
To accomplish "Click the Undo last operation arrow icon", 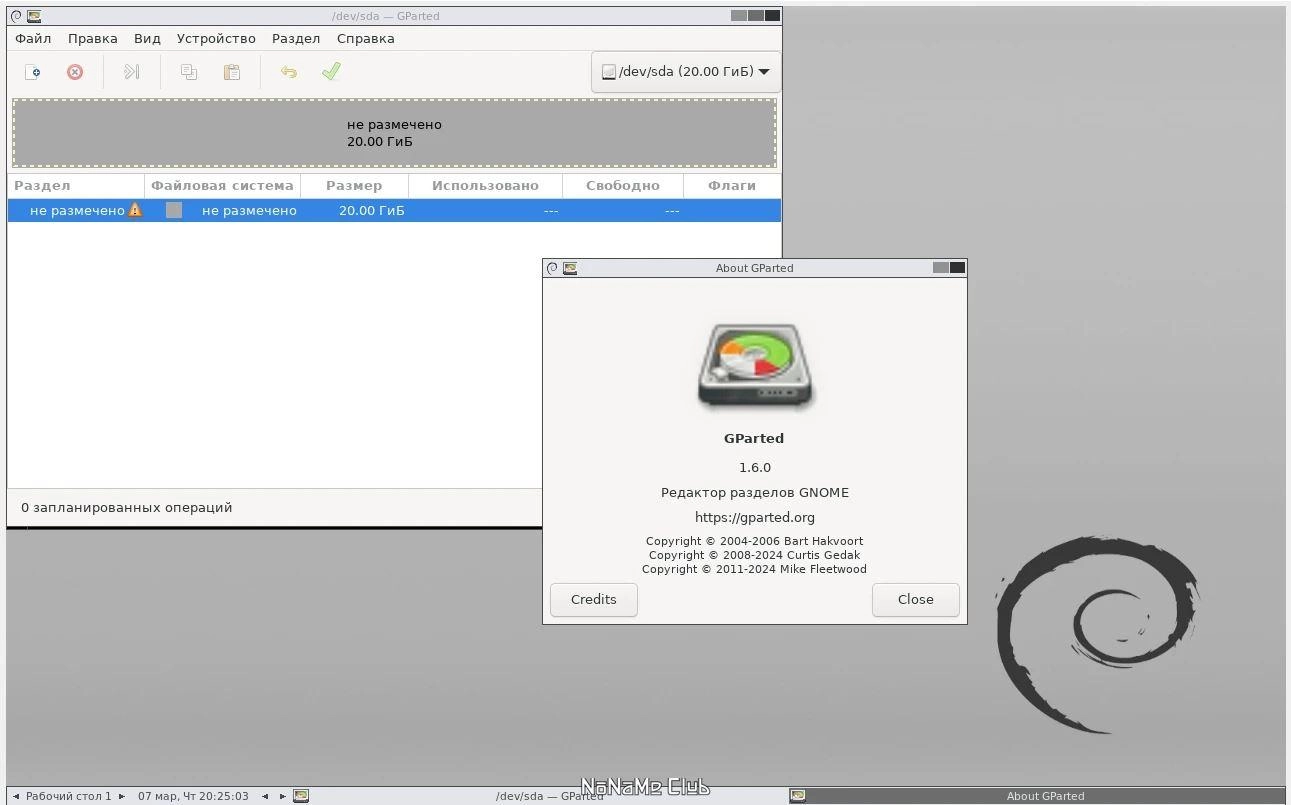I will pos(288,72).
